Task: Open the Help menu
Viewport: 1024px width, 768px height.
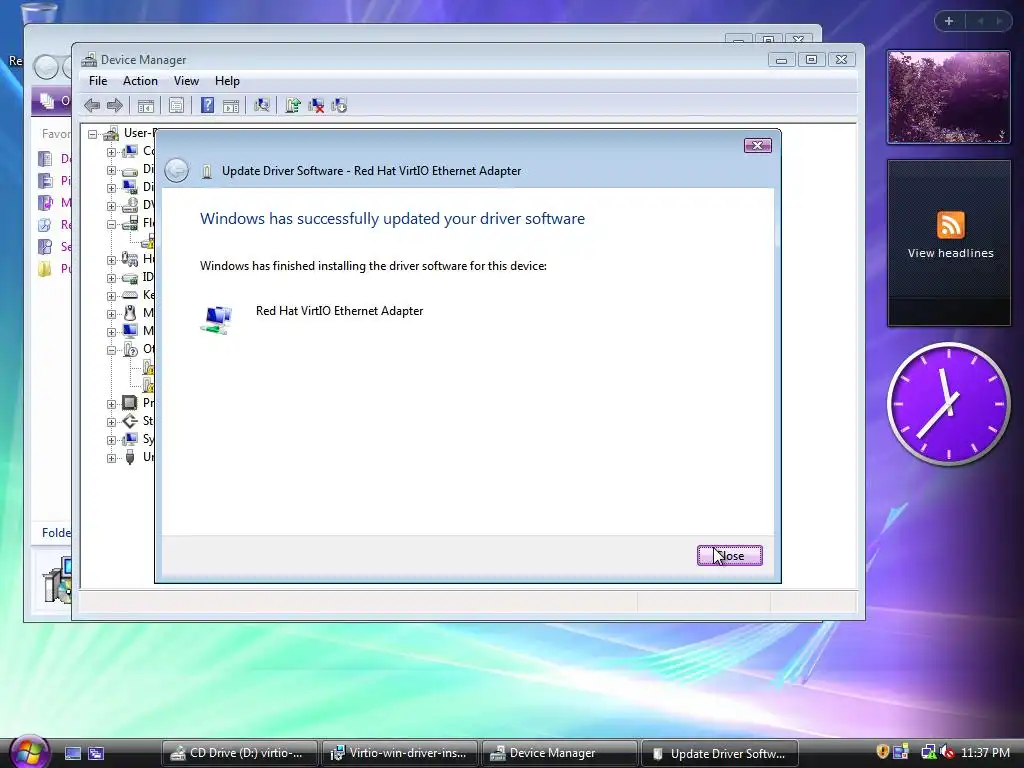Action: click(227, 81)
